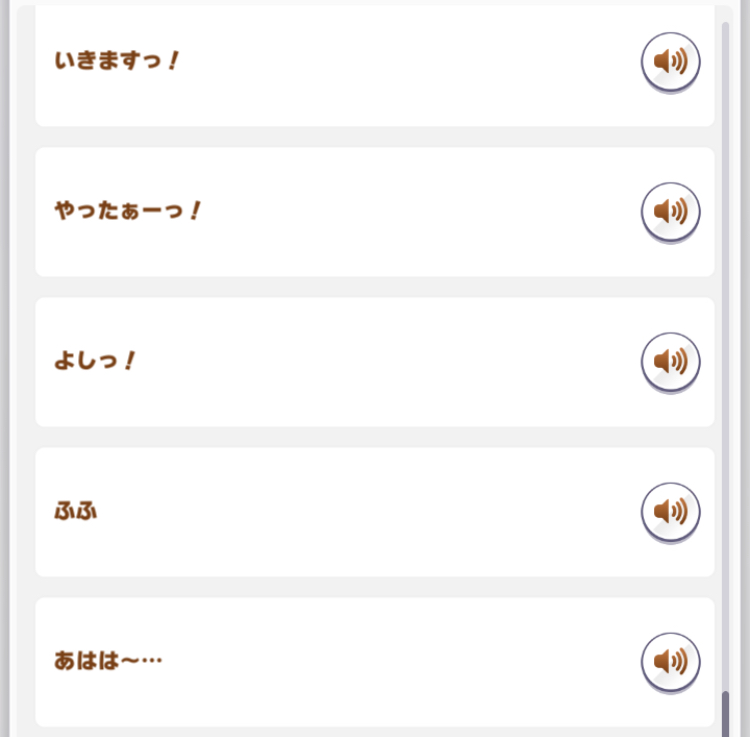
Task: Click the いきますっ！ text label
Action: click(x=116, y=61)
